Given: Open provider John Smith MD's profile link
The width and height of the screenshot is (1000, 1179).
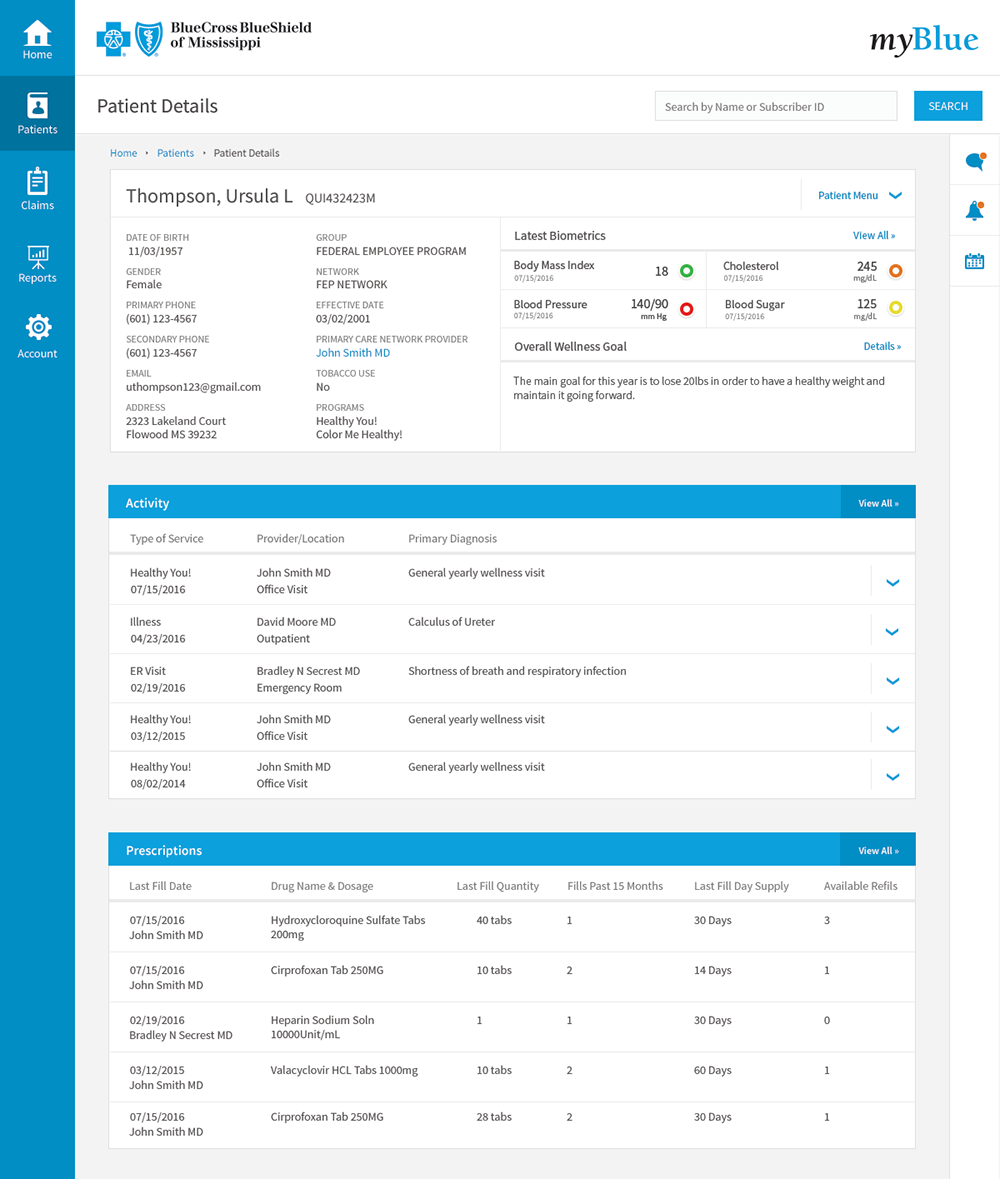Looking at the screenshot, I should click(352, 352).
